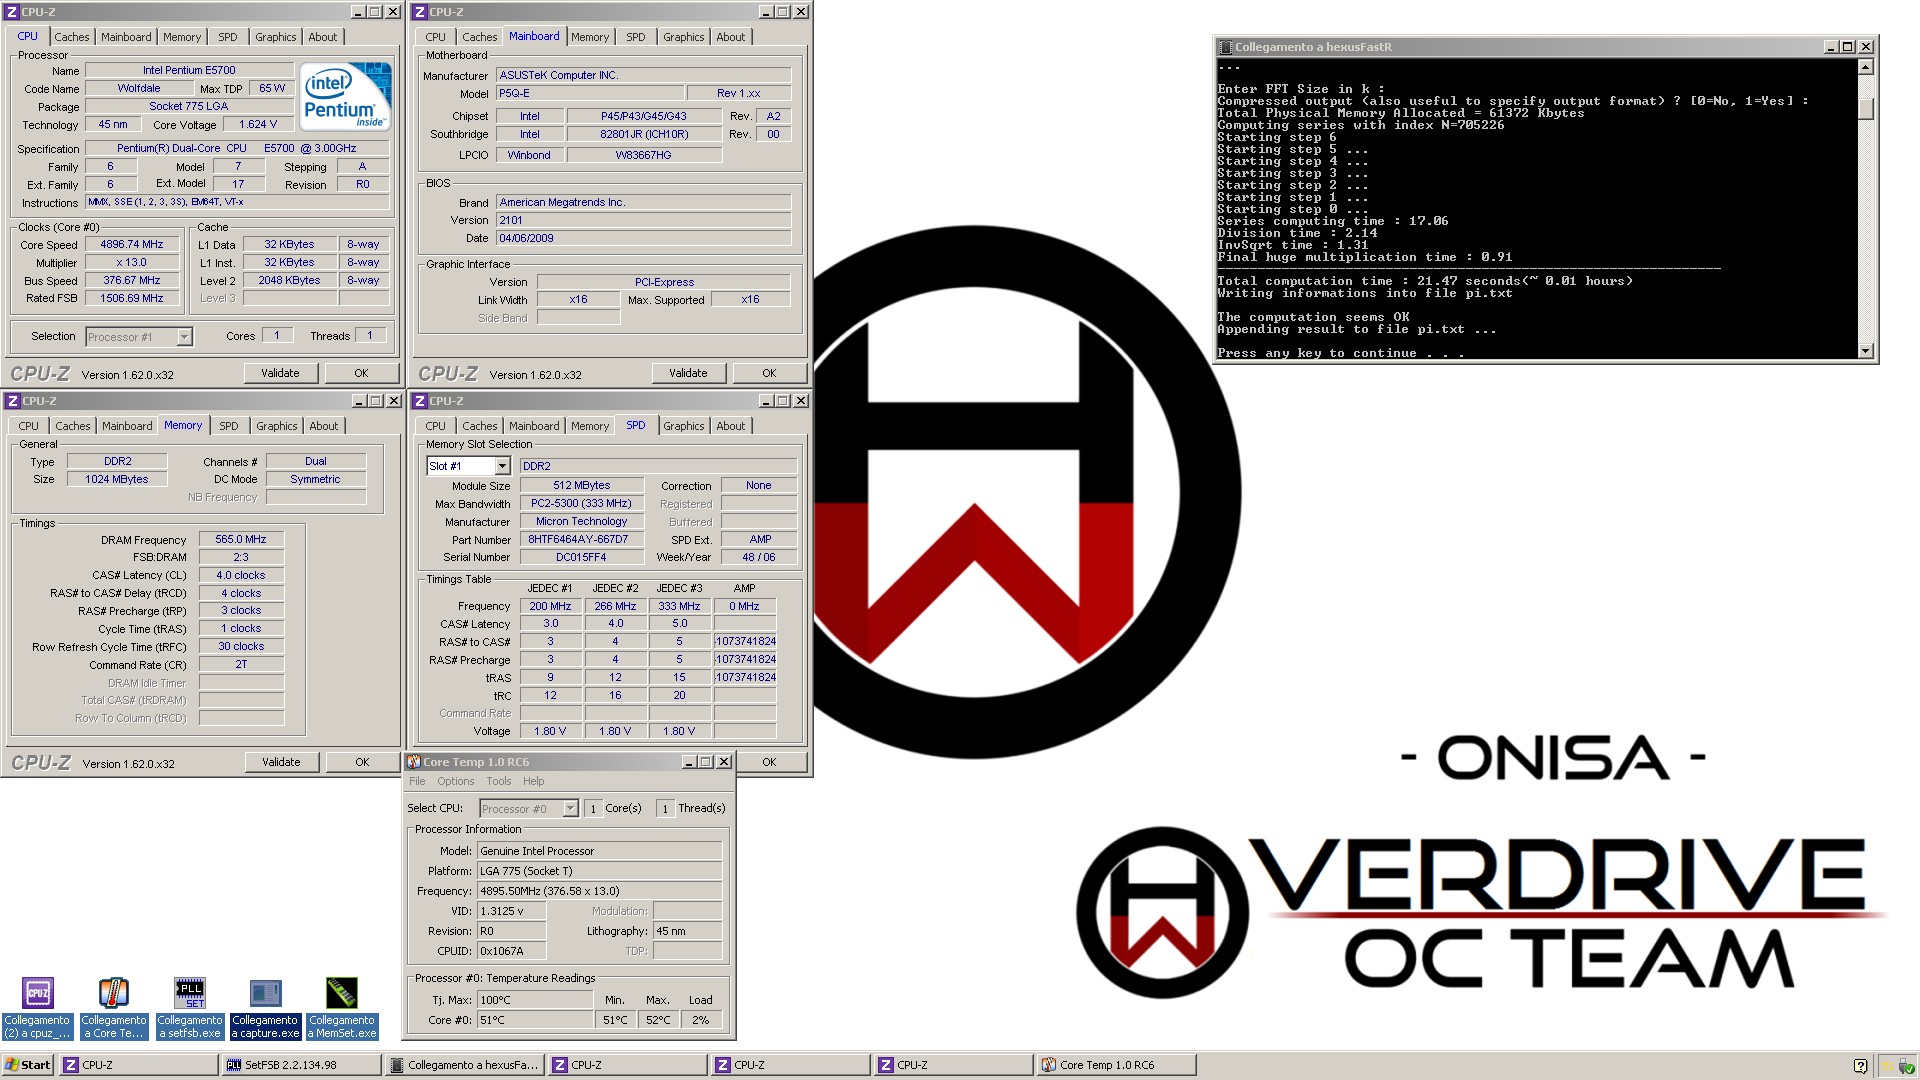Click the console scrollbar up arrow

point(1866,67)
